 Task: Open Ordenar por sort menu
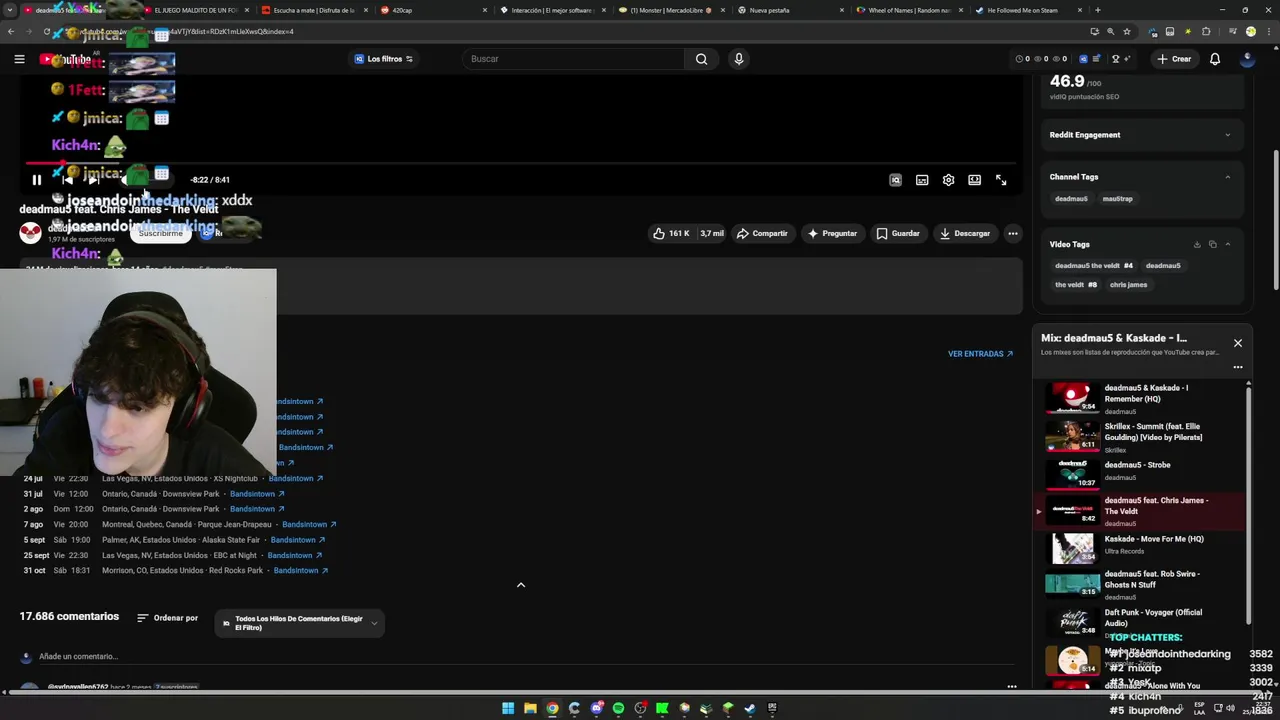[x=167, y=618]
